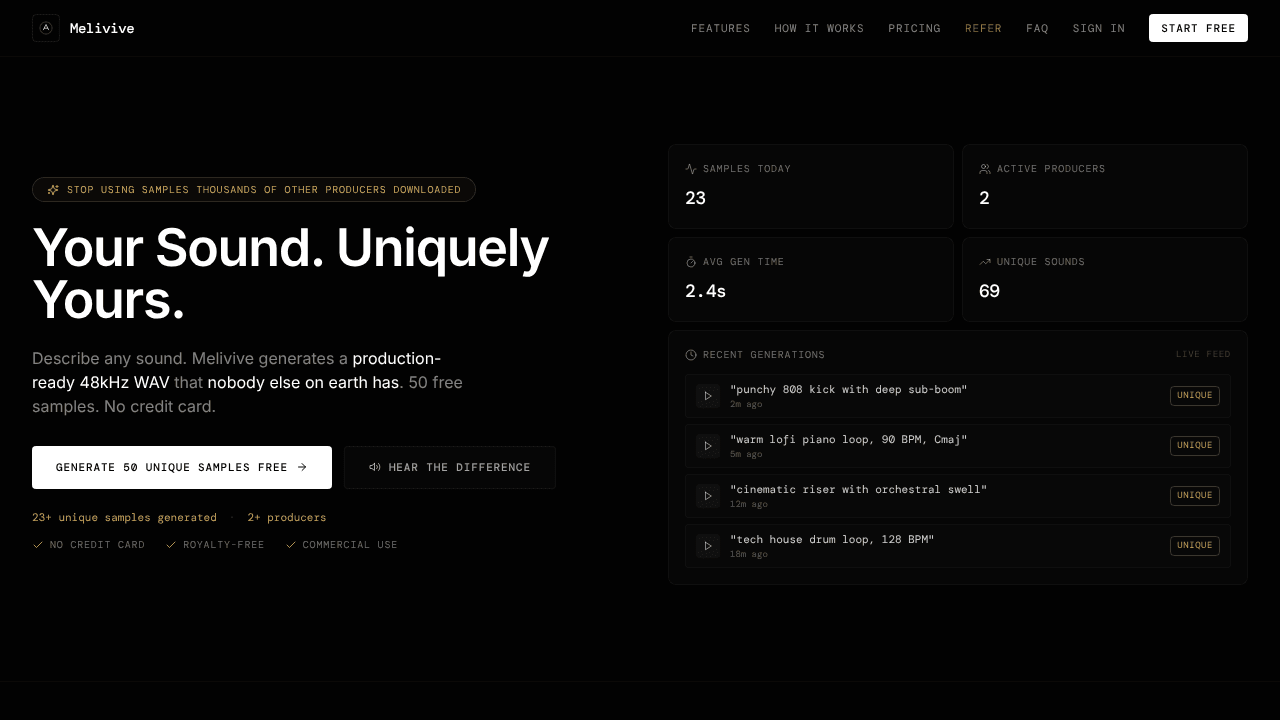This screenshot has width=1280, height=720.
Task: Go to How It Works section
Action: [x=819, y=28]
